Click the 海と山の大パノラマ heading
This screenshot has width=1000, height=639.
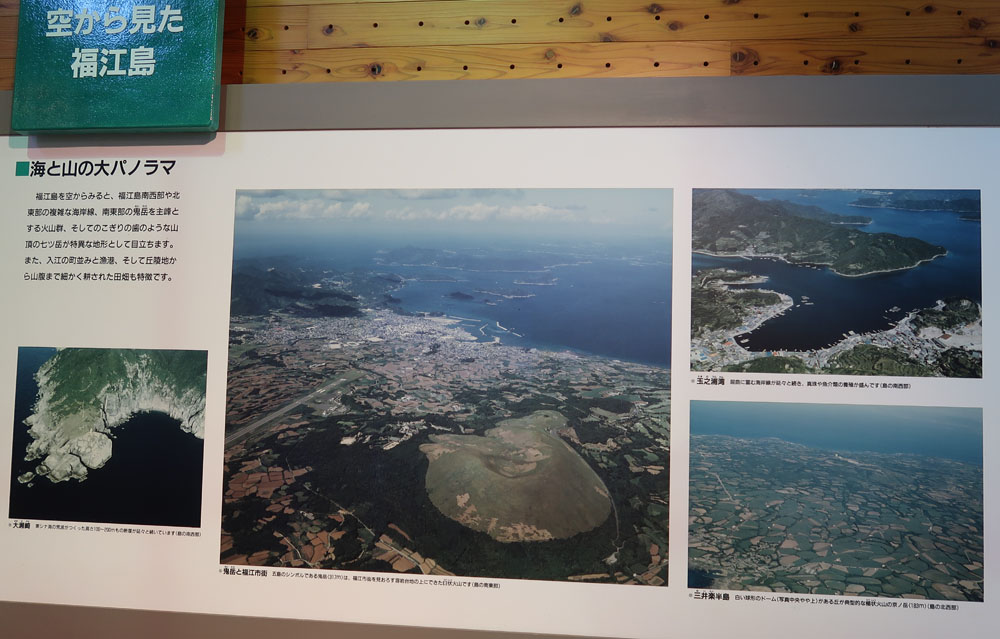coord(103,169)
